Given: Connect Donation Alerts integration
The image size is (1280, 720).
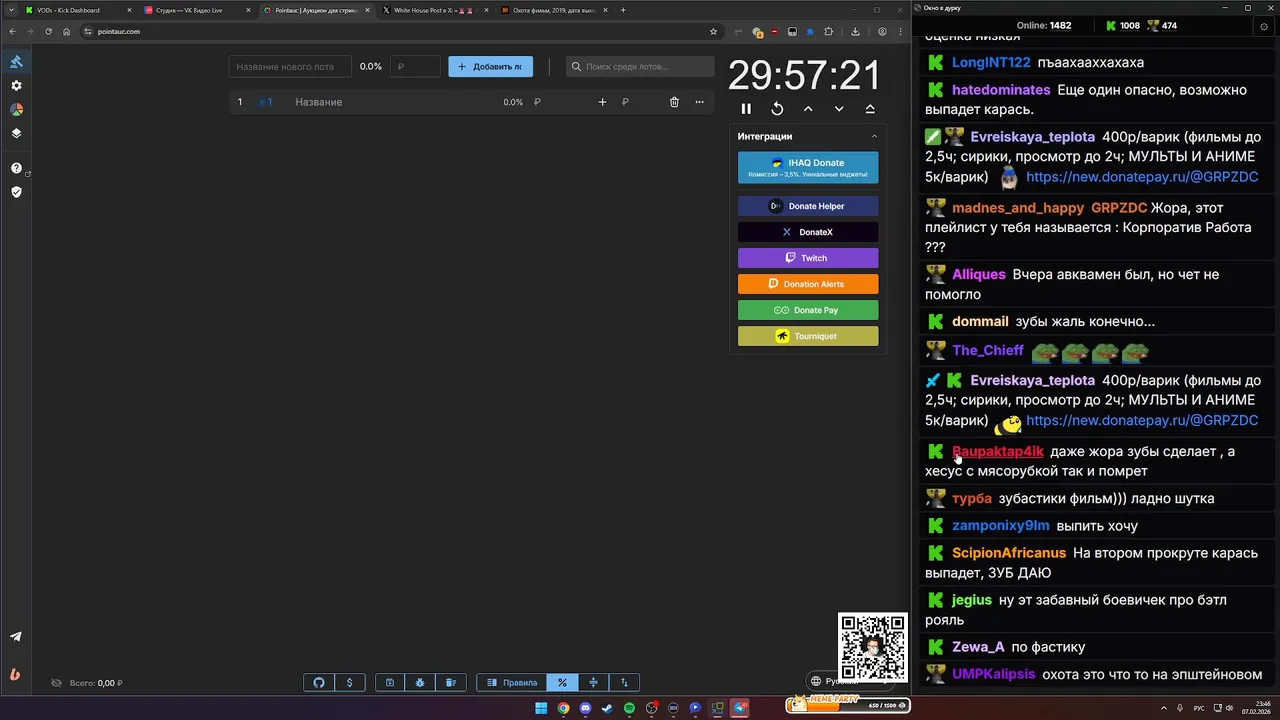Looking at the screenshot, I should (808, 284).
